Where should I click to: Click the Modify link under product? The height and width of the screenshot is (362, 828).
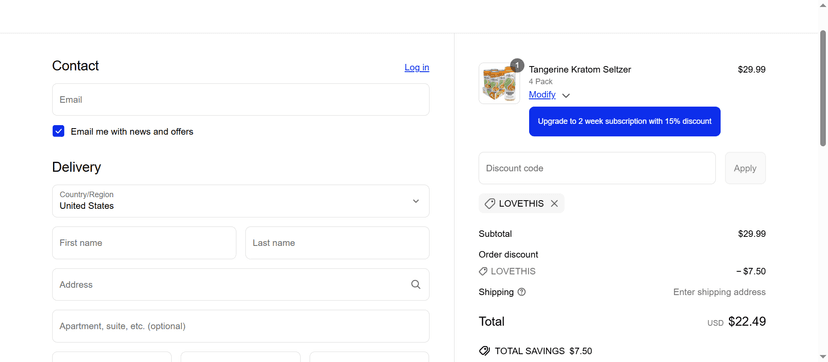[542, 94]
